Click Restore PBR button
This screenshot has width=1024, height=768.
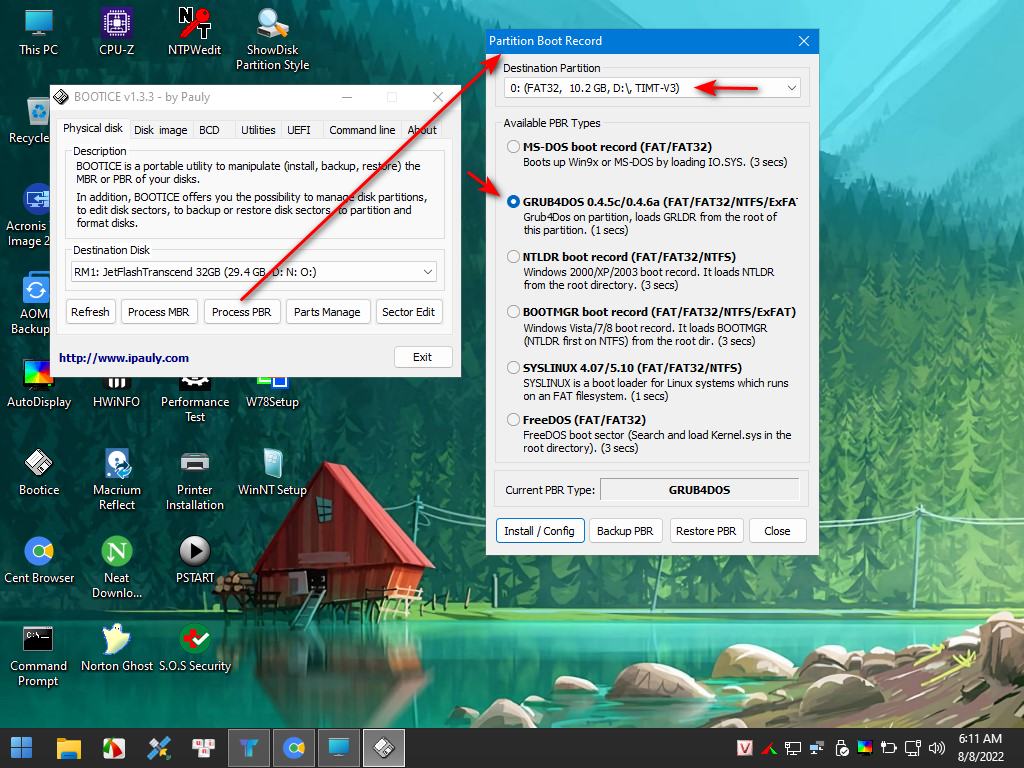(706, 531)
